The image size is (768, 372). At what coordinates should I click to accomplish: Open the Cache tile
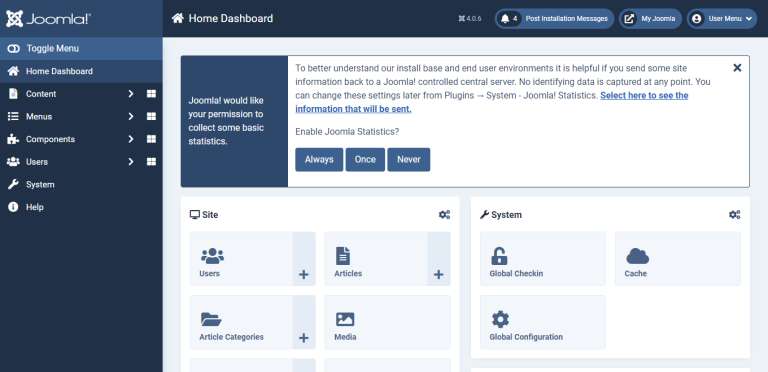click(677, 258)
